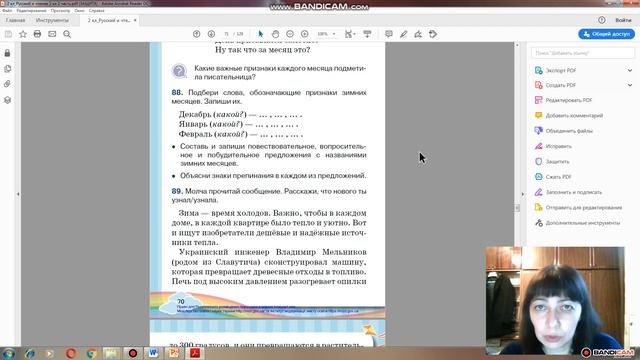Screen dimensions: 640x360
Task: Open Дополнительные инструменты
Action: click(582, 223)
